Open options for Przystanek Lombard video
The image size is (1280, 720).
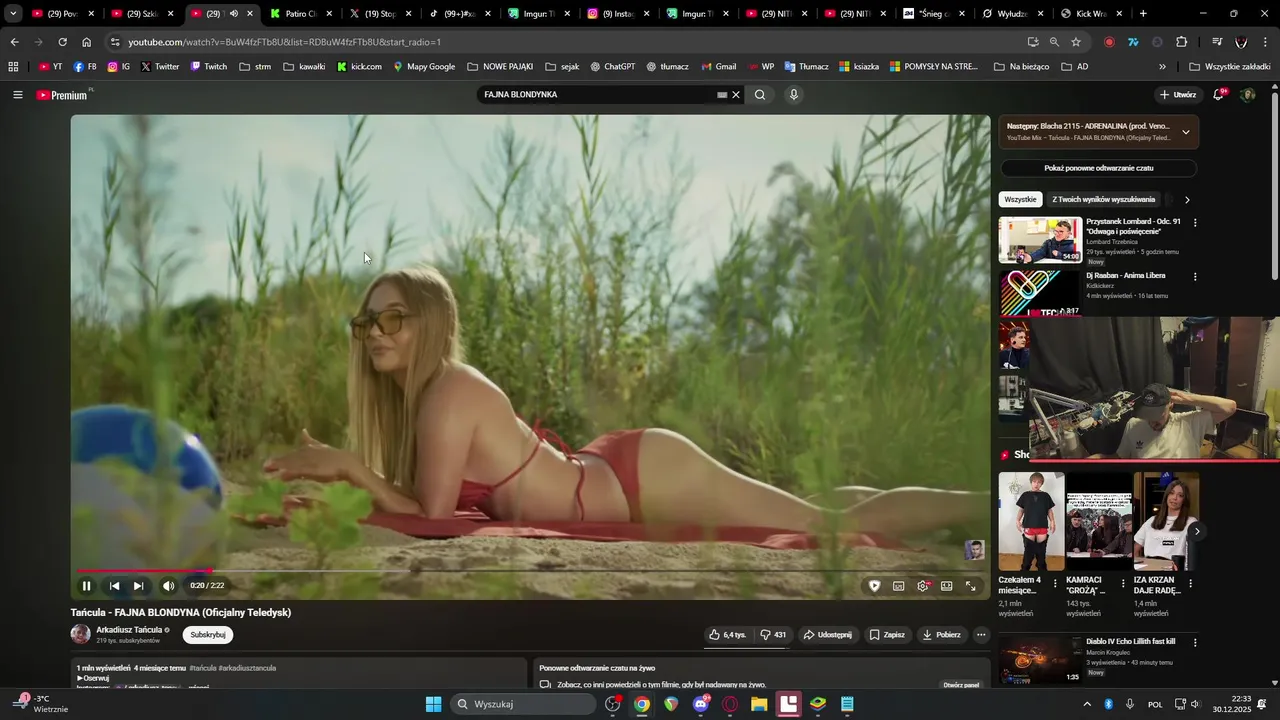[1195, 223]
